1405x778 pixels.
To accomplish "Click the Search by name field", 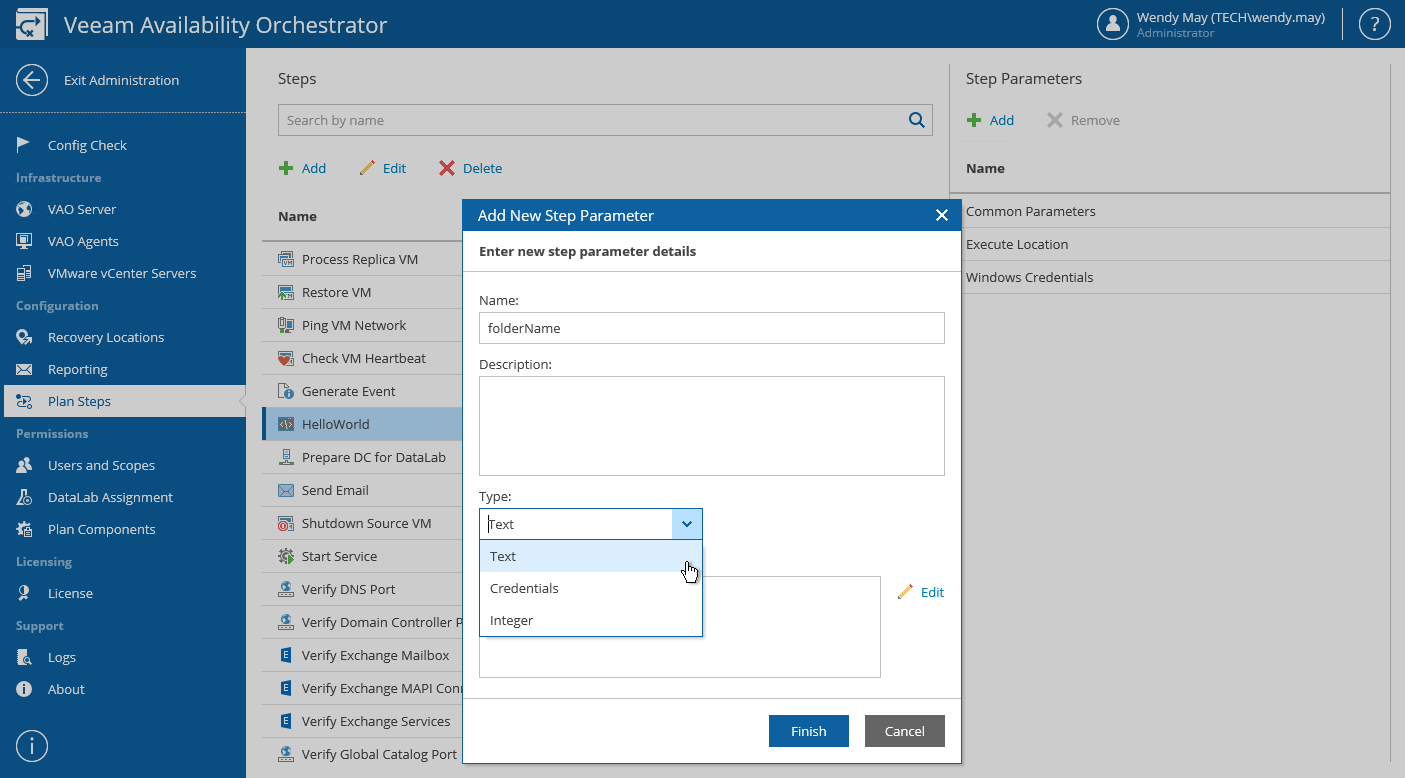I will [605, 120].
